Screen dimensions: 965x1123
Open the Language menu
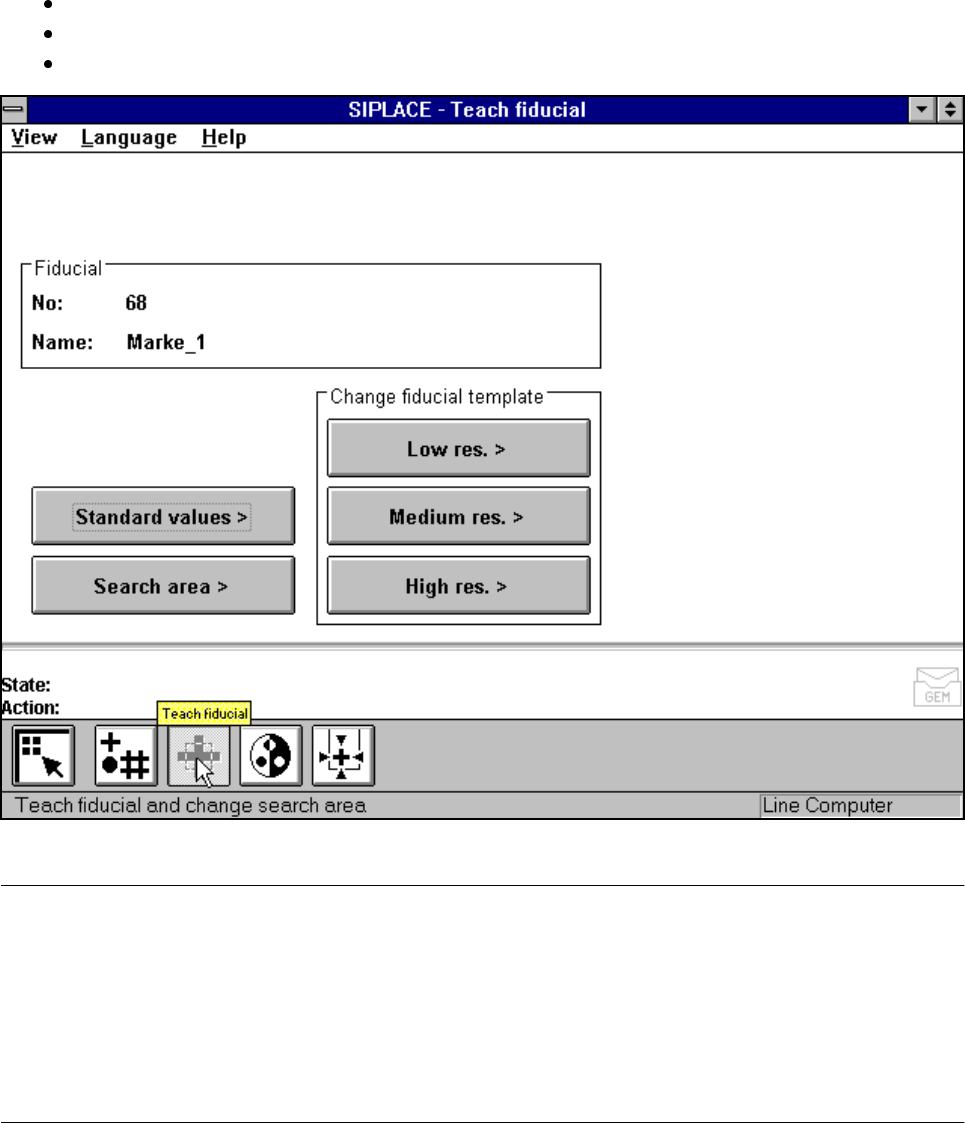129,138
